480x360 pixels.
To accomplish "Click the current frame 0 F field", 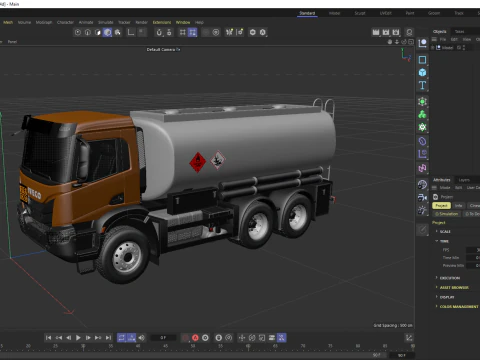I will tap(163, 338).
